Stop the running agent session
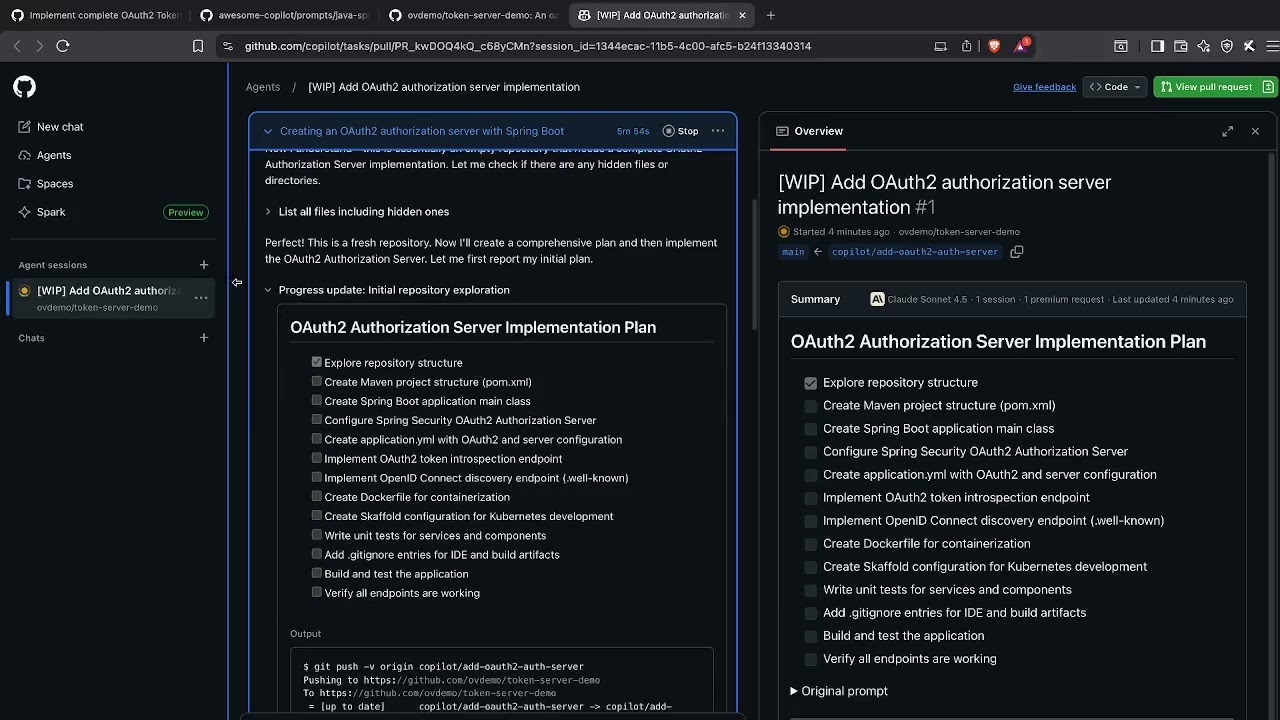Image resolution: width=1280 pixels, height=720 pixels. click(x=681, y=131)
